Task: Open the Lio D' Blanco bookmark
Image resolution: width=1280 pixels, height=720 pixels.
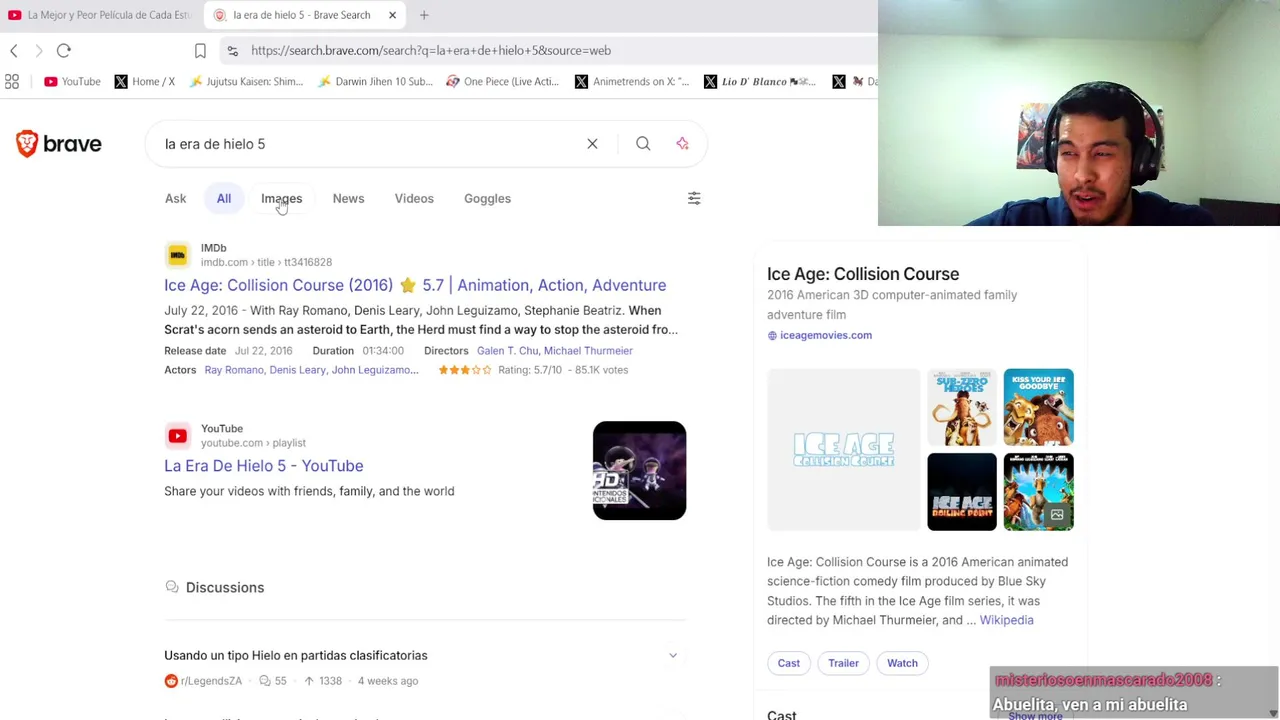Action: [x=760, y=82]
